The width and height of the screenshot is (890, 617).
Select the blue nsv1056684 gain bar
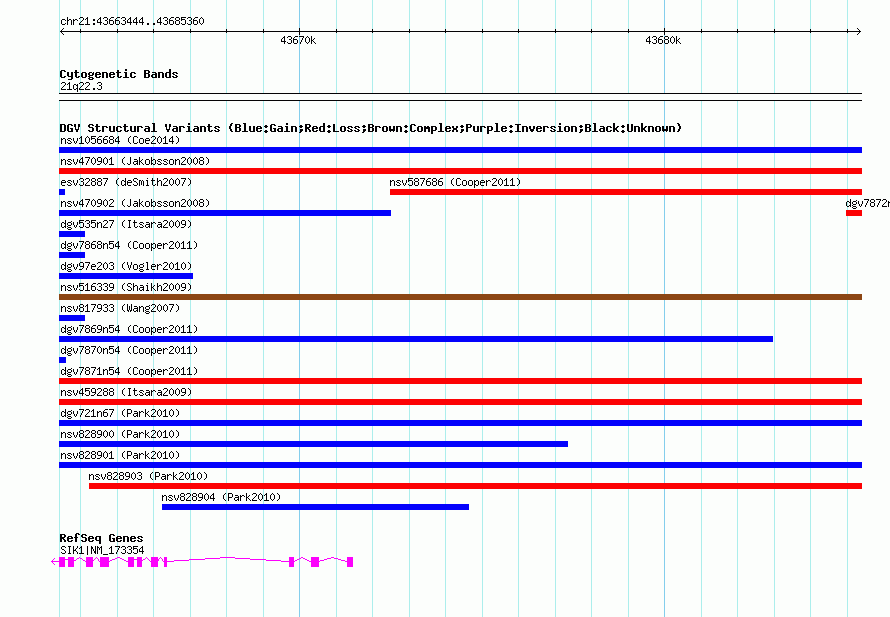[460, 150]
